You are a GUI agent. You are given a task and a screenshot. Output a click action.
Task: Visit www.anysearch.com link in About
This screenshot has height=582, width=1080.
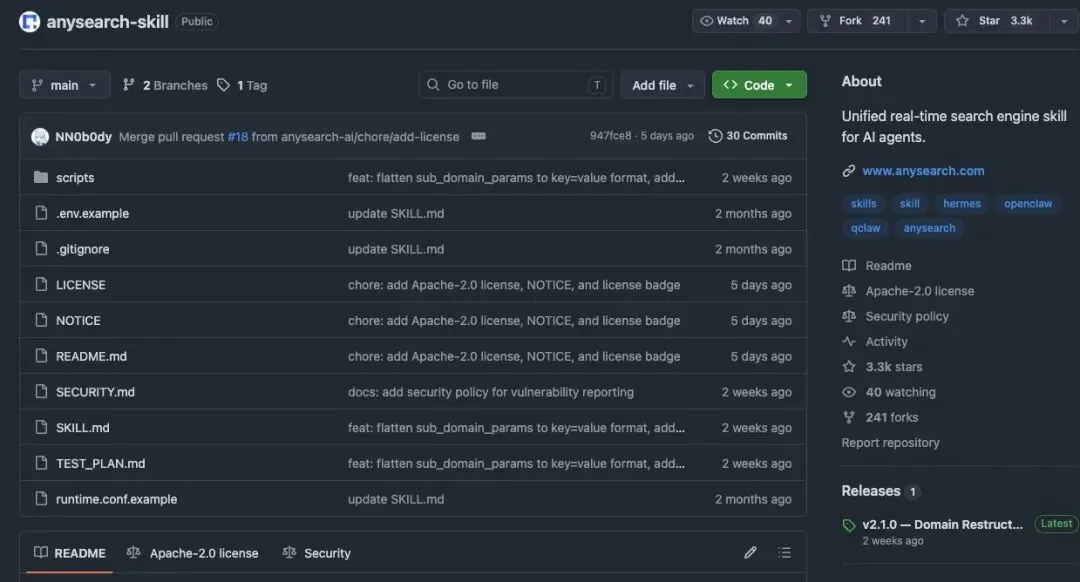click(x=923, y=171)
